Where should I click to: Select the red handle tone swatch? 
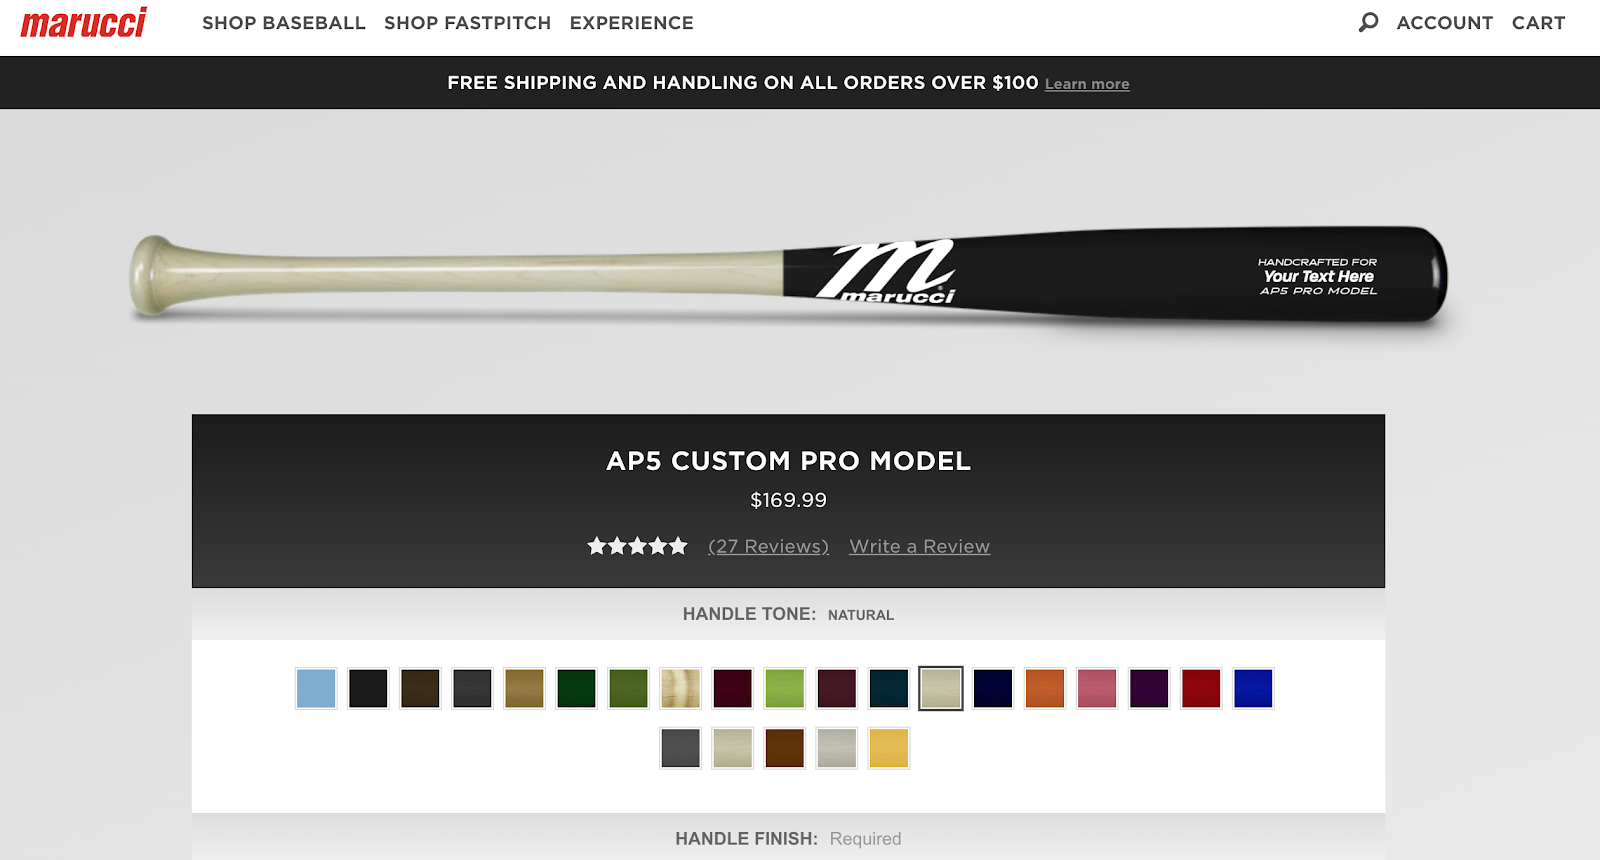[1200, 688]
